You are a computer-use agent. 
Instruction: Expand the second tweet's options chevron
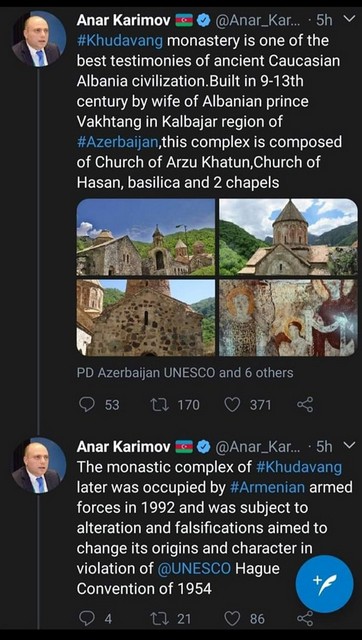350,446
